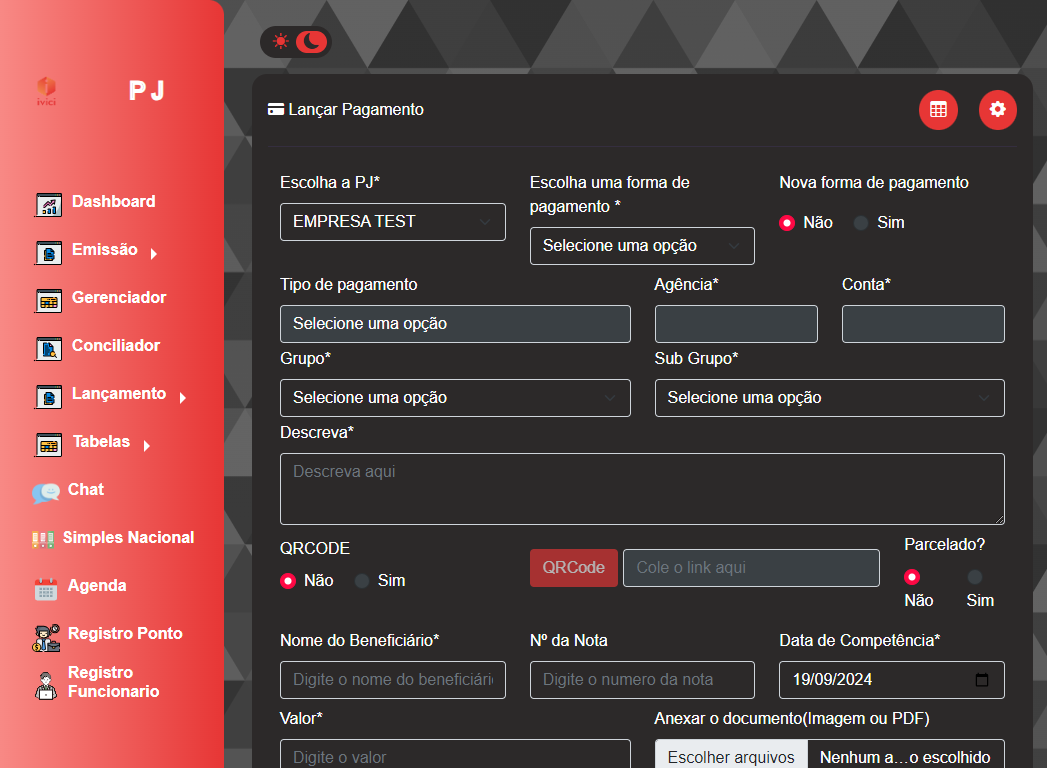The image size is (1047, 768).
Task: Open the Grupo dropdown
Action: click(x=455, y=398)
